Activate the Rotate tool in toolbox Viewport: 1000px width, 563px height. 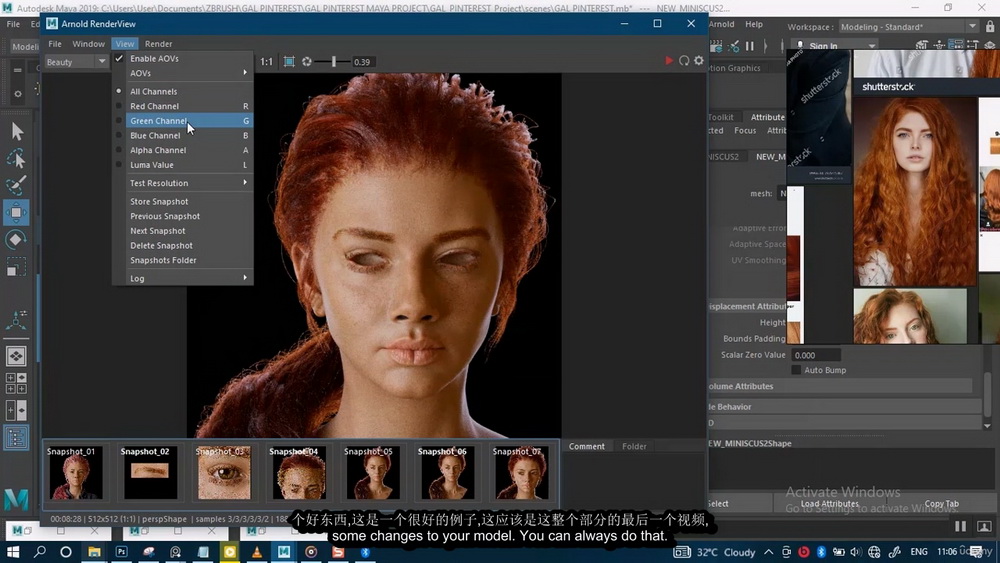(17, 240)
